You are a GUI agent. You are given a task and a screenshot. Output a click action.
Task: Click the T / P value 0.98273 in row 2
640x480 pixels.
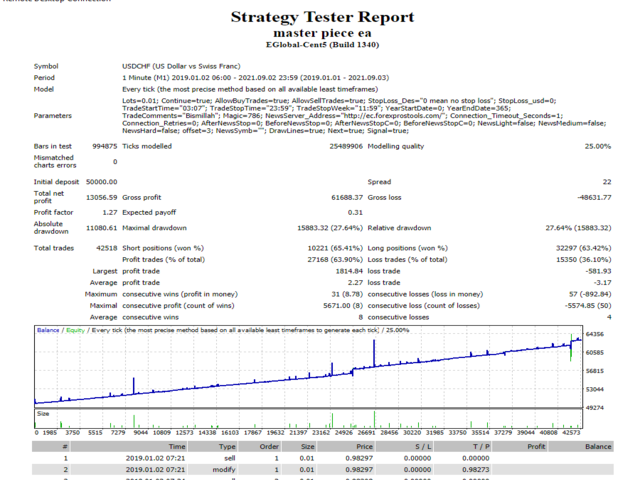[x=476, y=469]
